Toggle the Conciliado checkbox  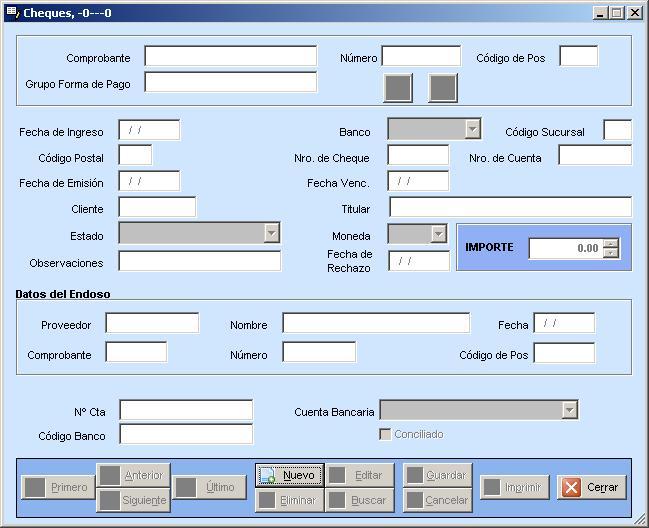386,434
